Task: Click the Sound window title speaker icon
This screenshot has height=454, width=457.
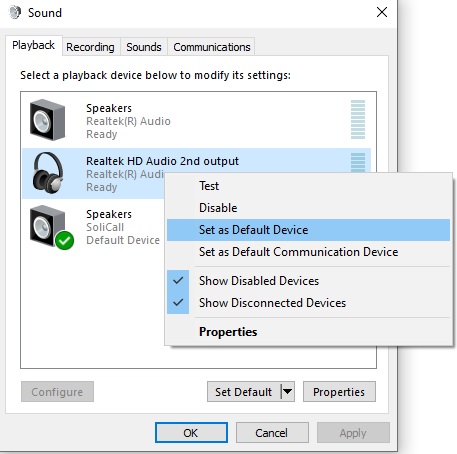Action: (15, 13)
